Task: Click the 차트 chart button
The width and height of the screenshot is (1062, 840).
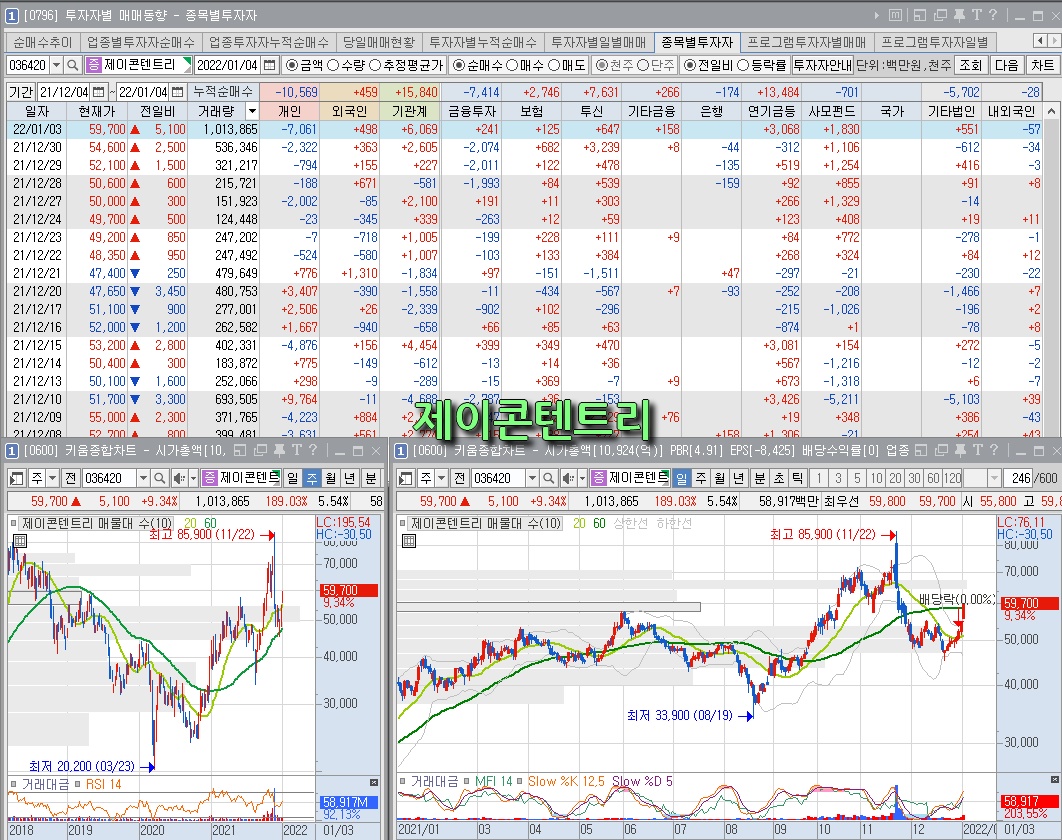Action: [1042, 65]
